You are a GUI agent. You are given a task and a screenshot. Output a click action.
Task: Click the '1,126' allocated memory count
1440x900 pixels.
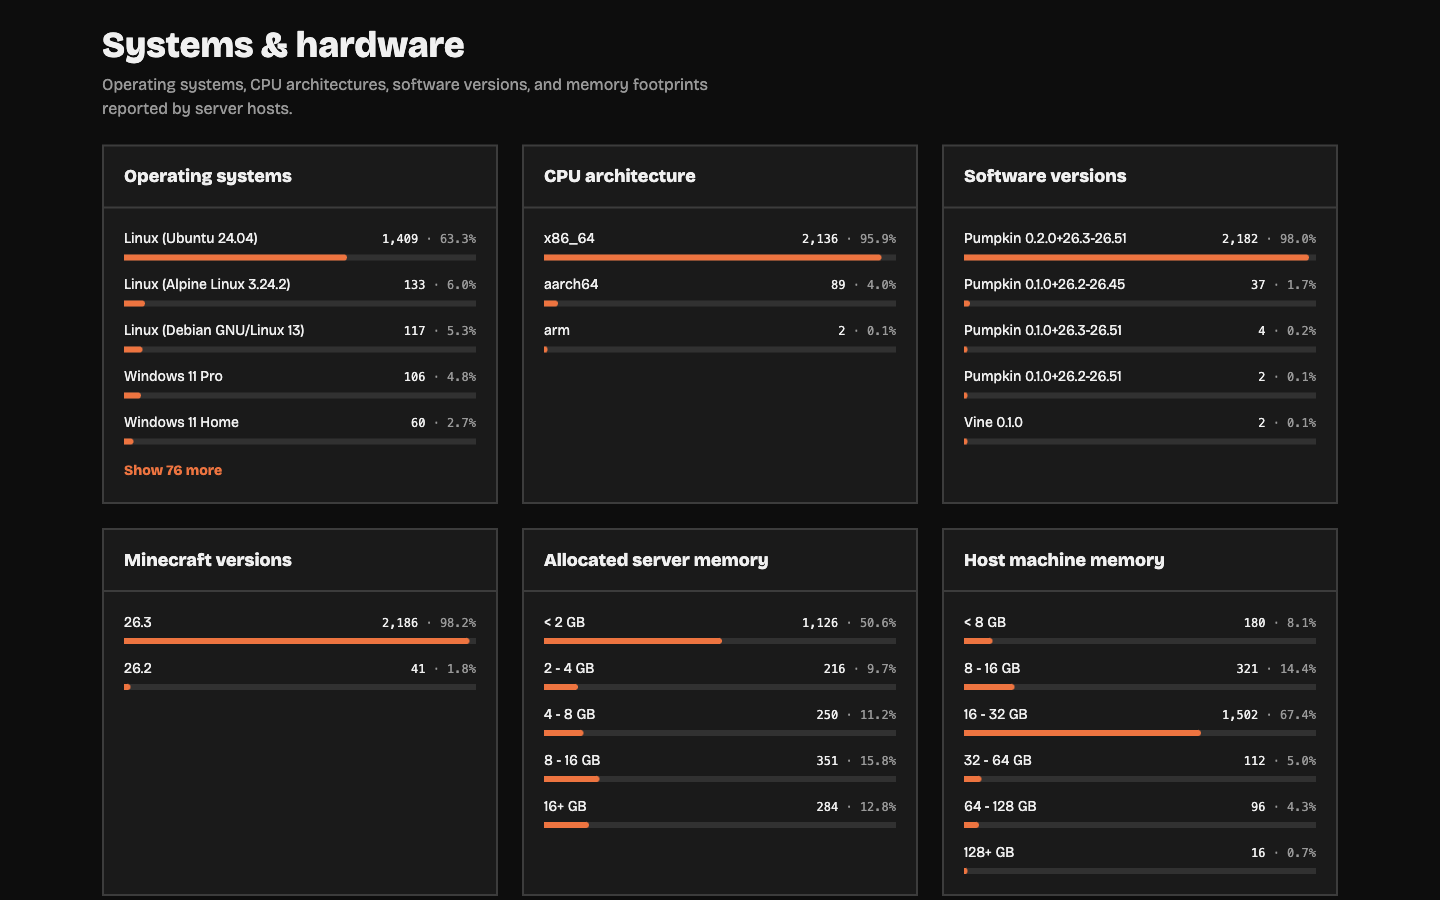point(820,623)
